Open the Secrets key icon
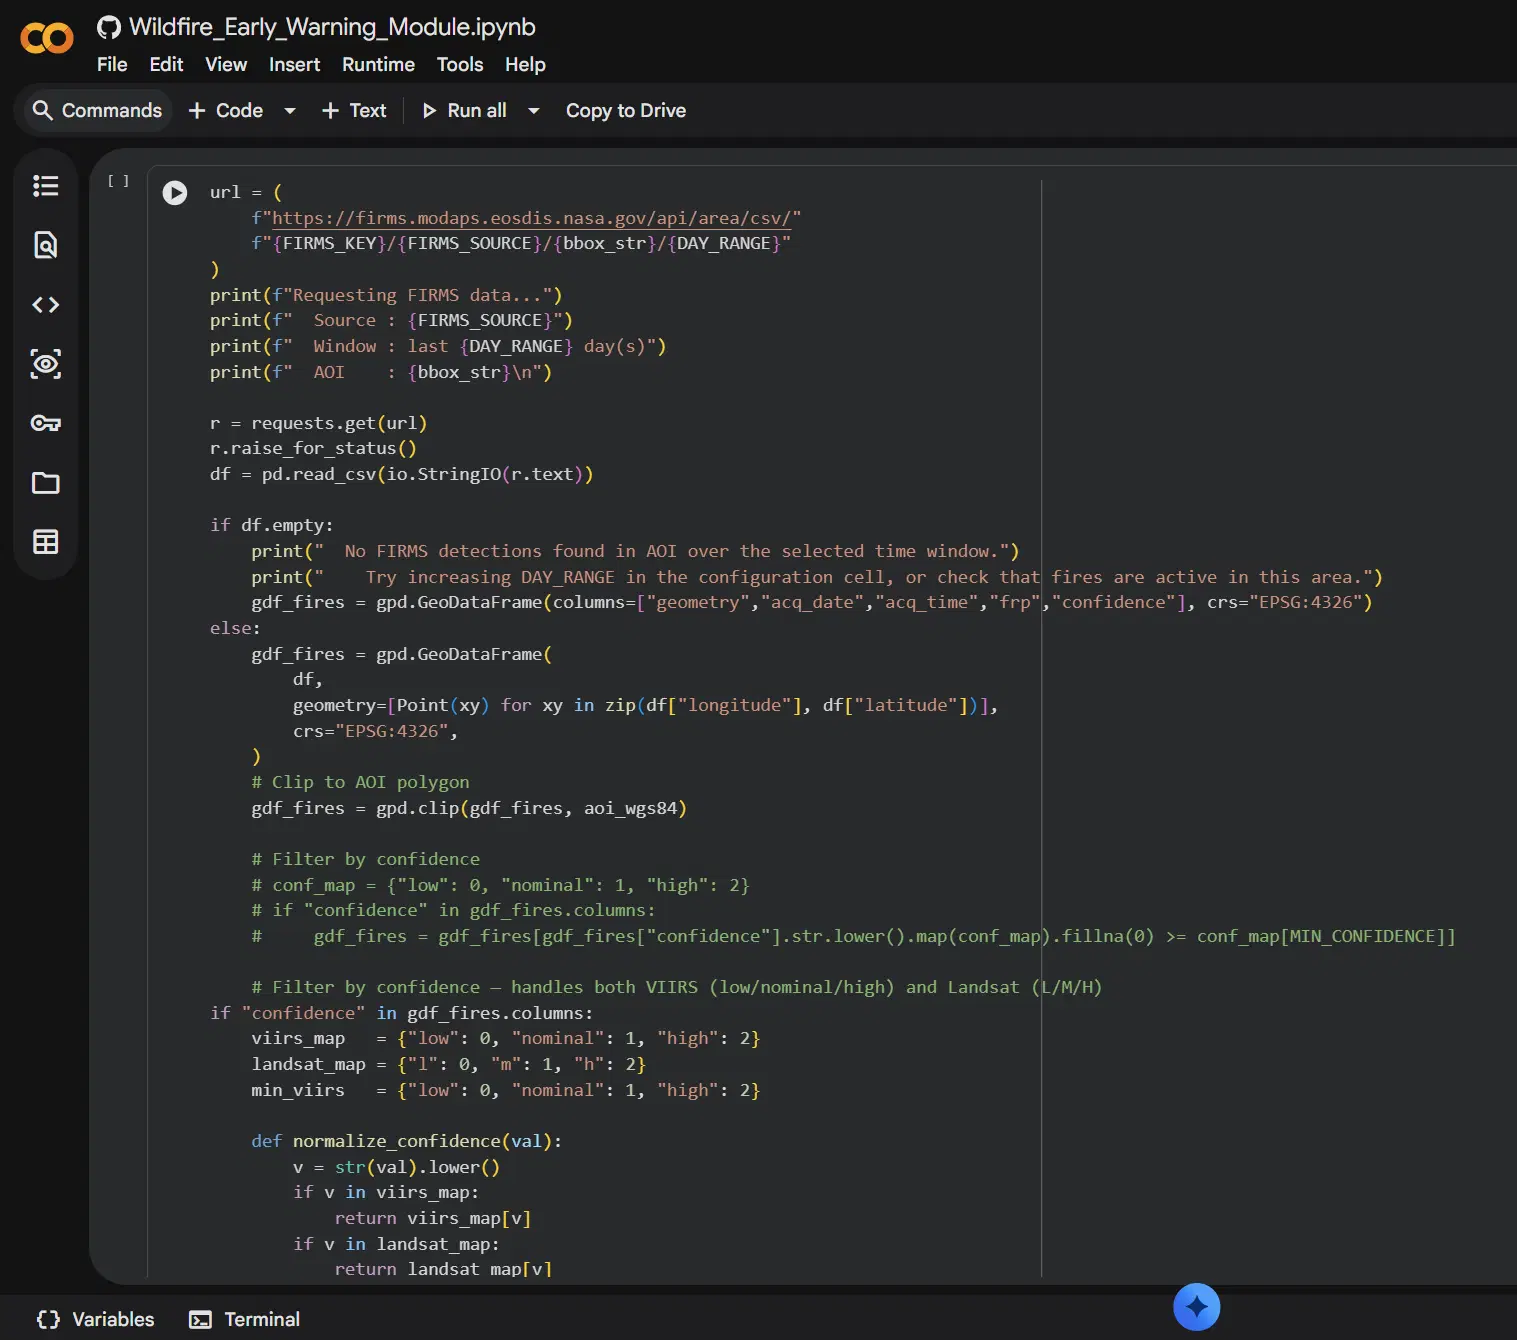 click(x=46, y=423)
